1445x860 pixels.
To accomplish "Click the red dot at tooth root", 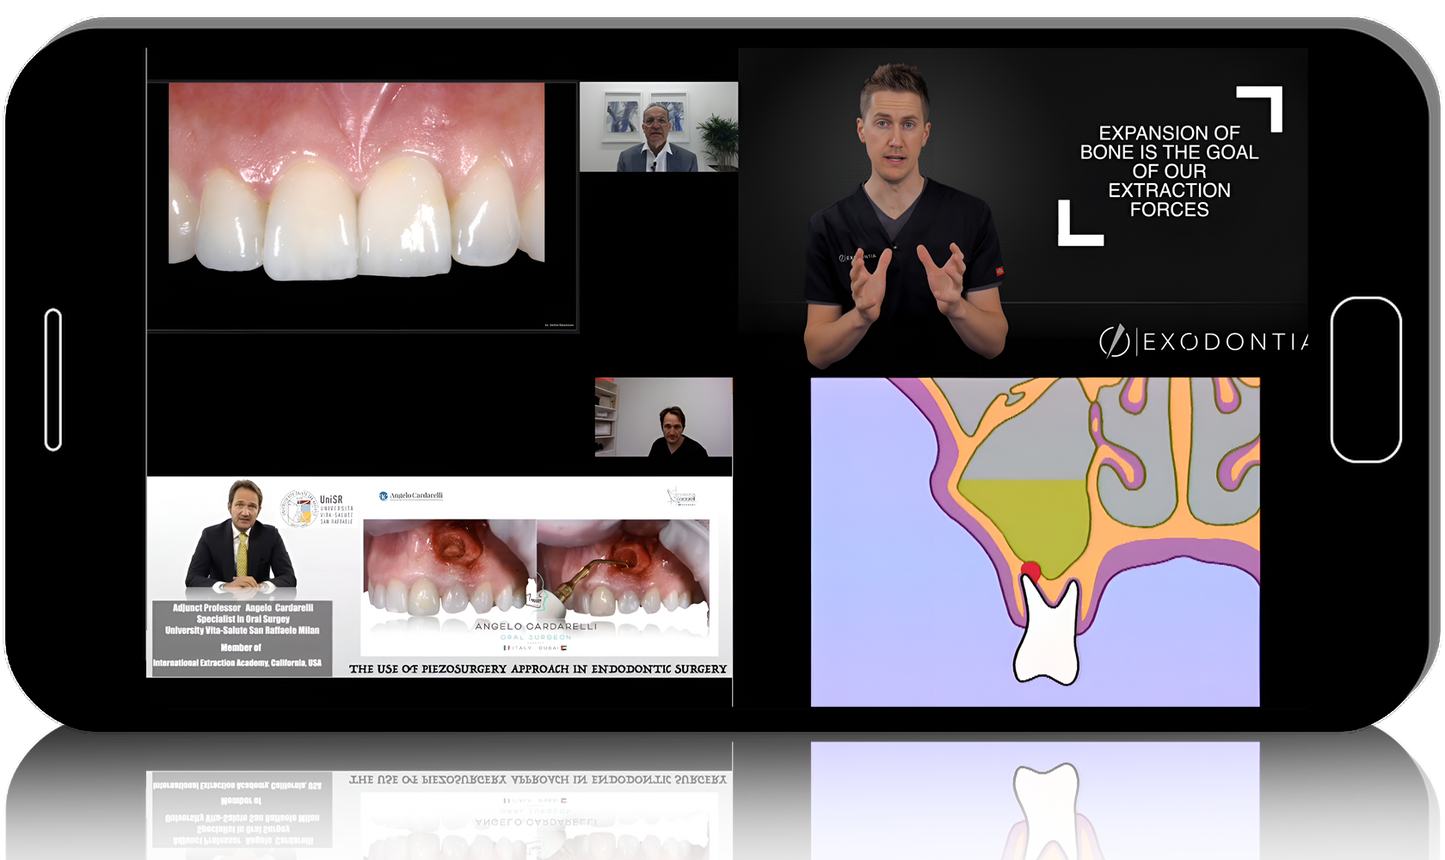I will point(1029,571).
